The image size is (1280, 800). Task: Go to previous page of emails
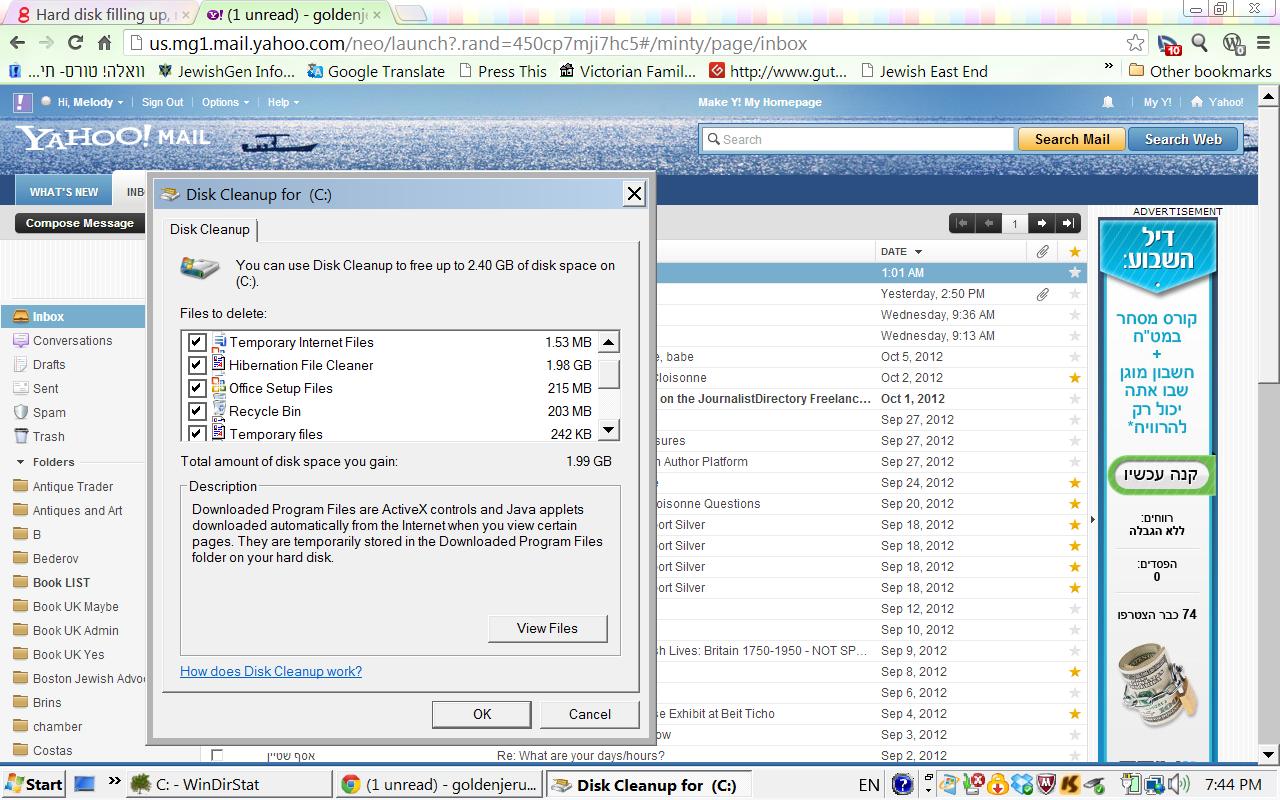pos(988,223)
